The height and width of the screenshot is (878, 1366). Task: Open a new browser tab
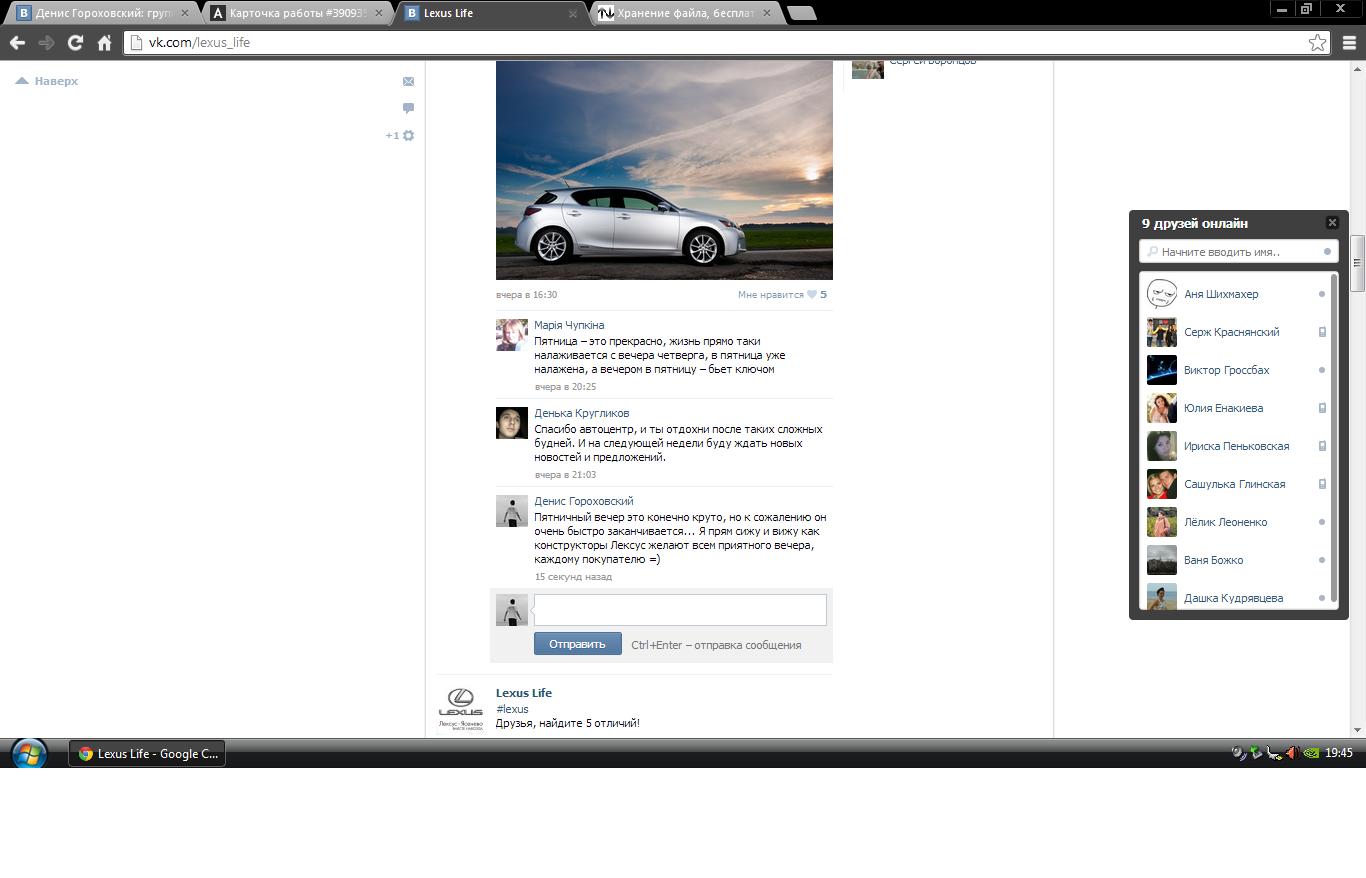802,13
